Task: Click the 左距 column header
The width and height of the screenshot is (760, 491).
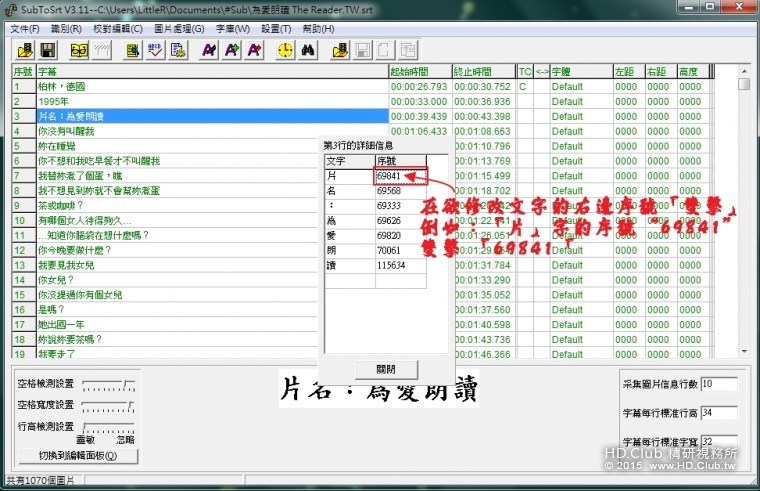Action: pos(629,72)
